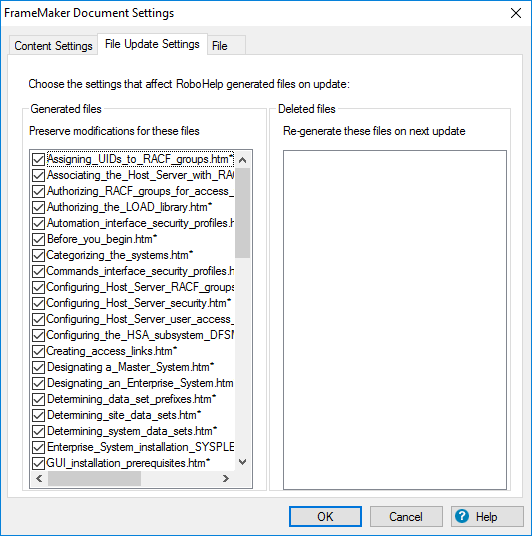The image size is (532, 536).
Task: Click inside the empty Deleted files list box
Action: 395,320
